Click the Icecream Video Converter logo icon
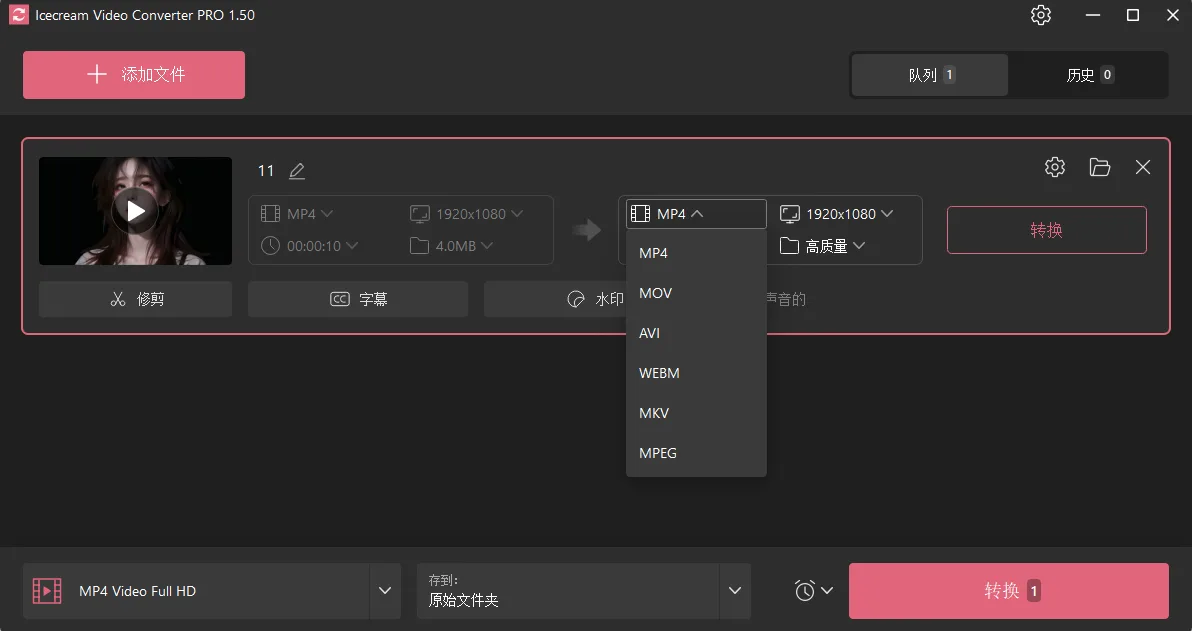The height and width of the screenshot is (631, 1192). [x=18, y=15]
